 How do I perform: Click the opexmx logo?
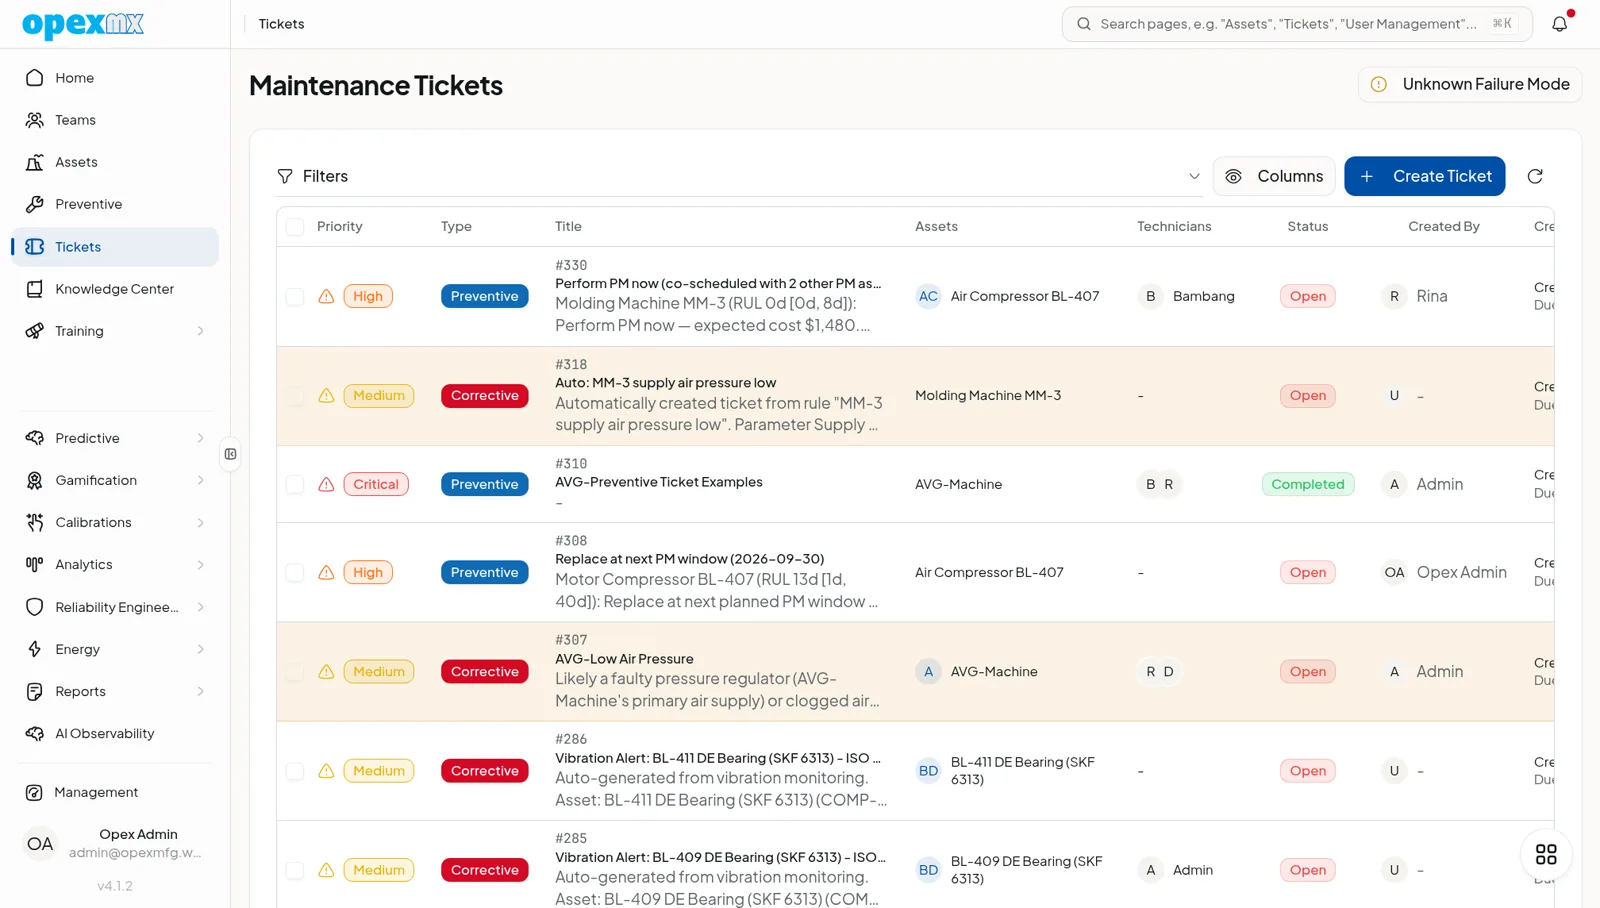click(83, 24)
